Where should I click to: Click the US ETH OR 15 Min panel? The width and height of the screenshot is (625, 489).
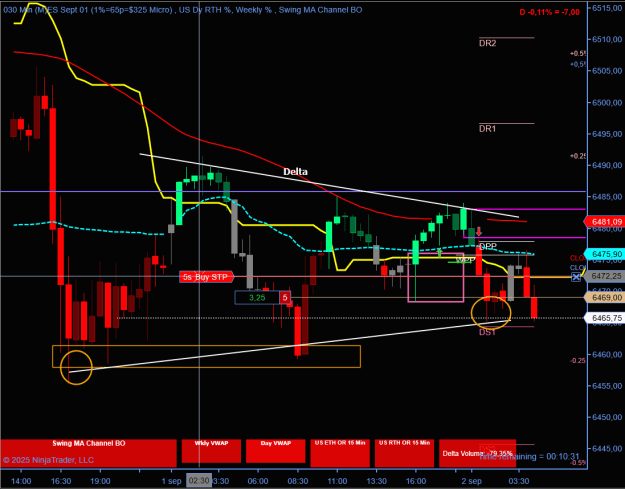coord(340,453)
